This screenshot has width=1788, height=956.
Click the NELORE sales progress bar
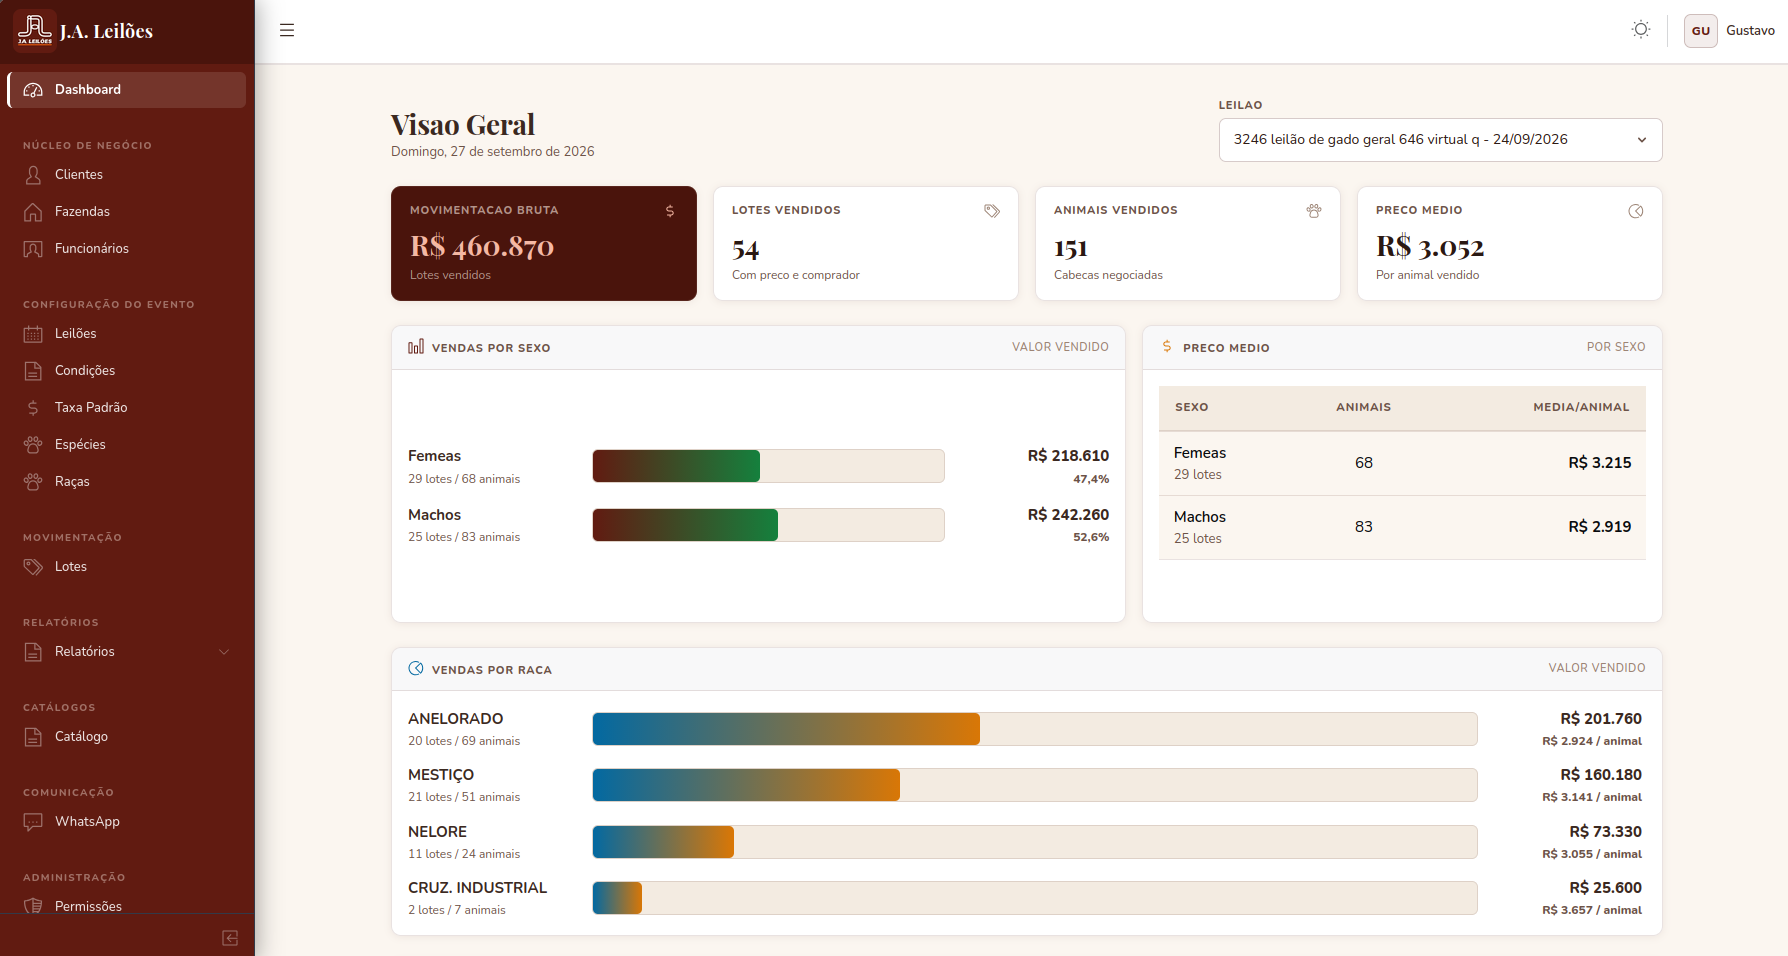click(x=1035, y=842)
